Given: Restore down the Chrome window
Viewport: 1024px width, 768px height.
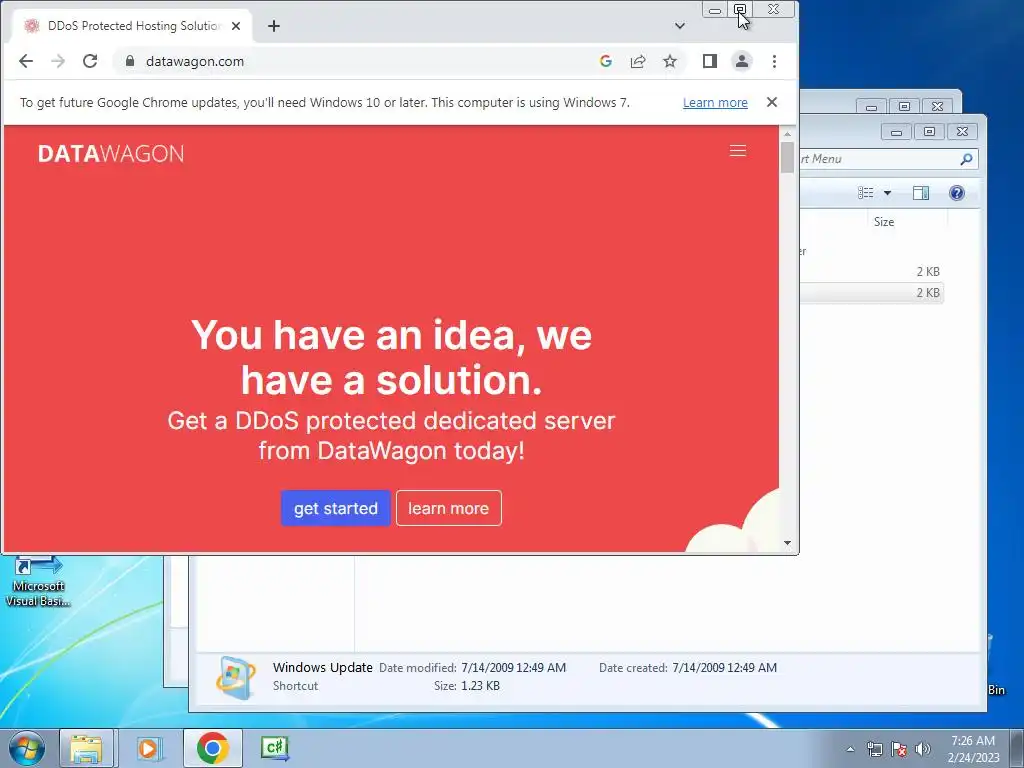Looking at the screenshot, I should (x=740, y=9).
